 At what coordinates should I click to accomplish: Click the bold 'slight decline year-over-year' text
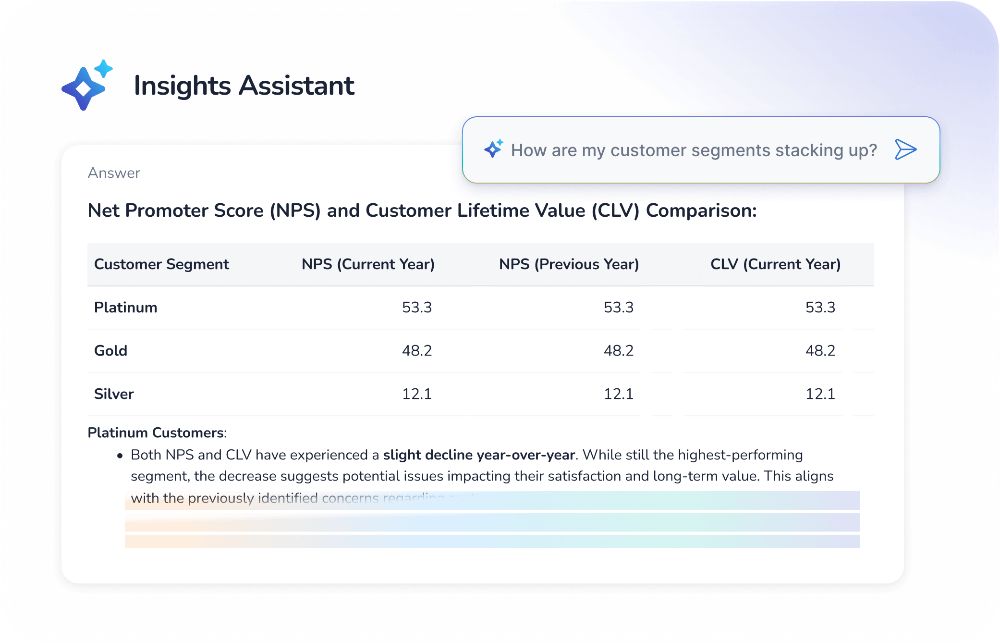pos(479,455)
